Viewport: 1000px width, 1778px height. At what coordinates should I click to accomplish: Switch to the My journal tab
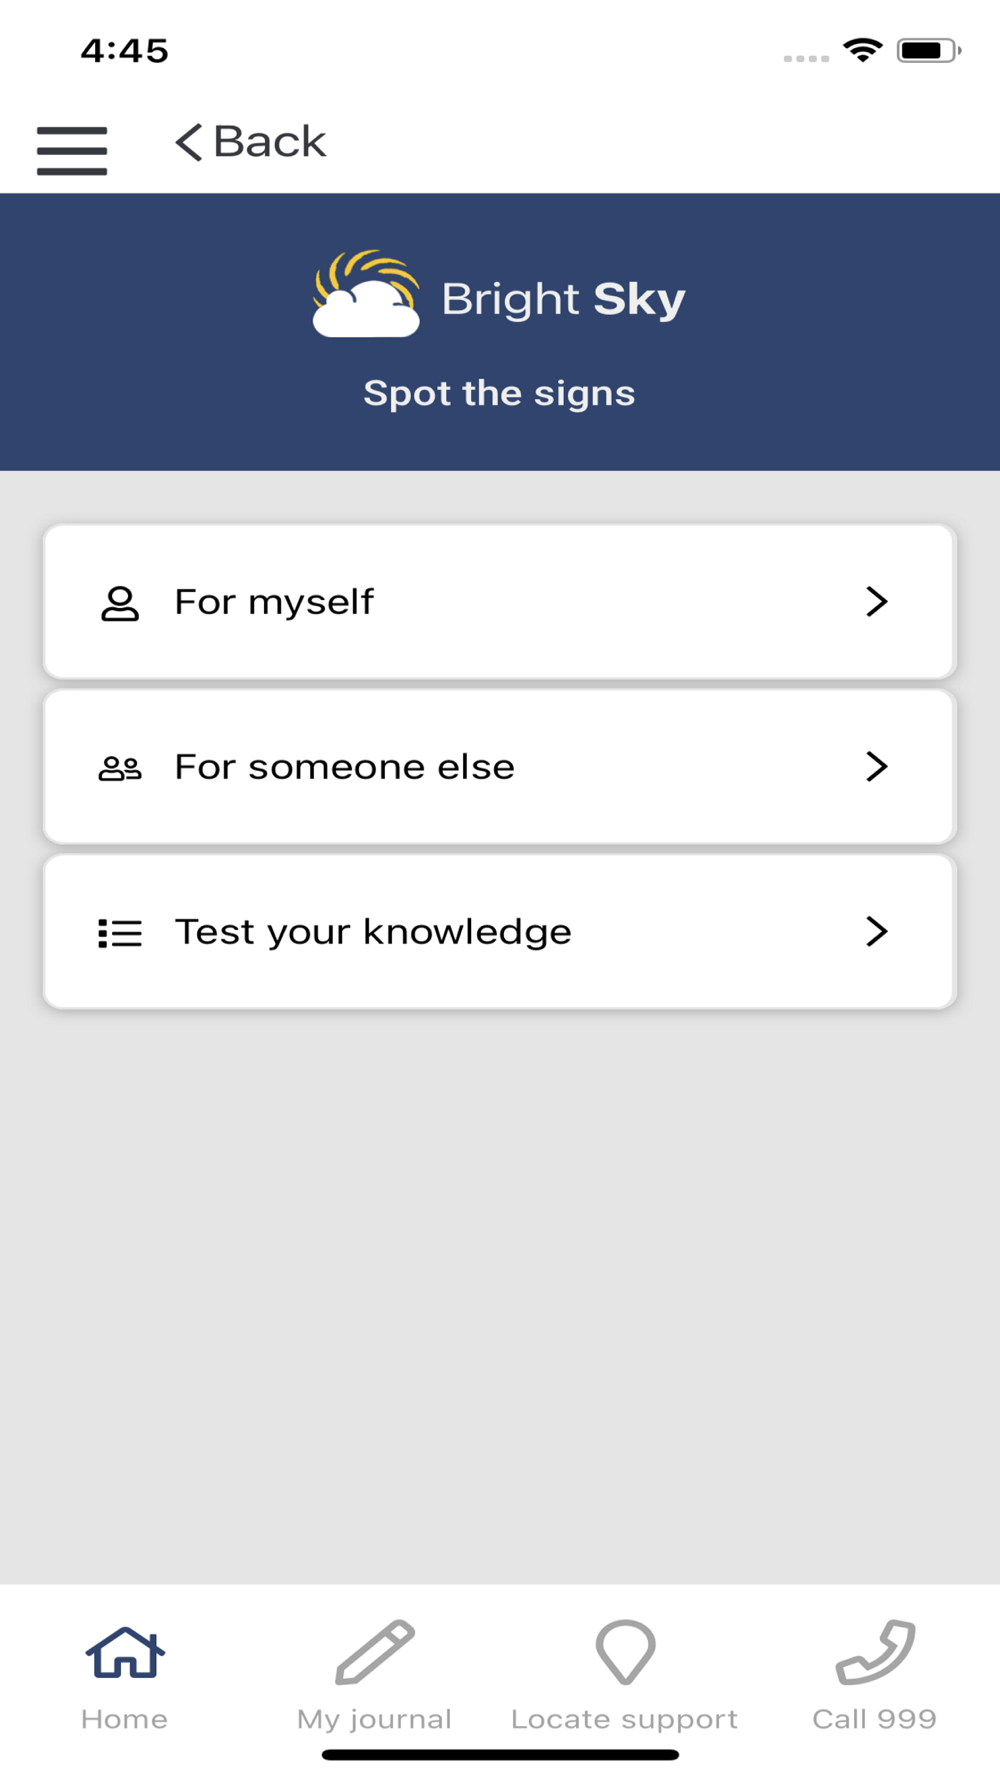375,1675
